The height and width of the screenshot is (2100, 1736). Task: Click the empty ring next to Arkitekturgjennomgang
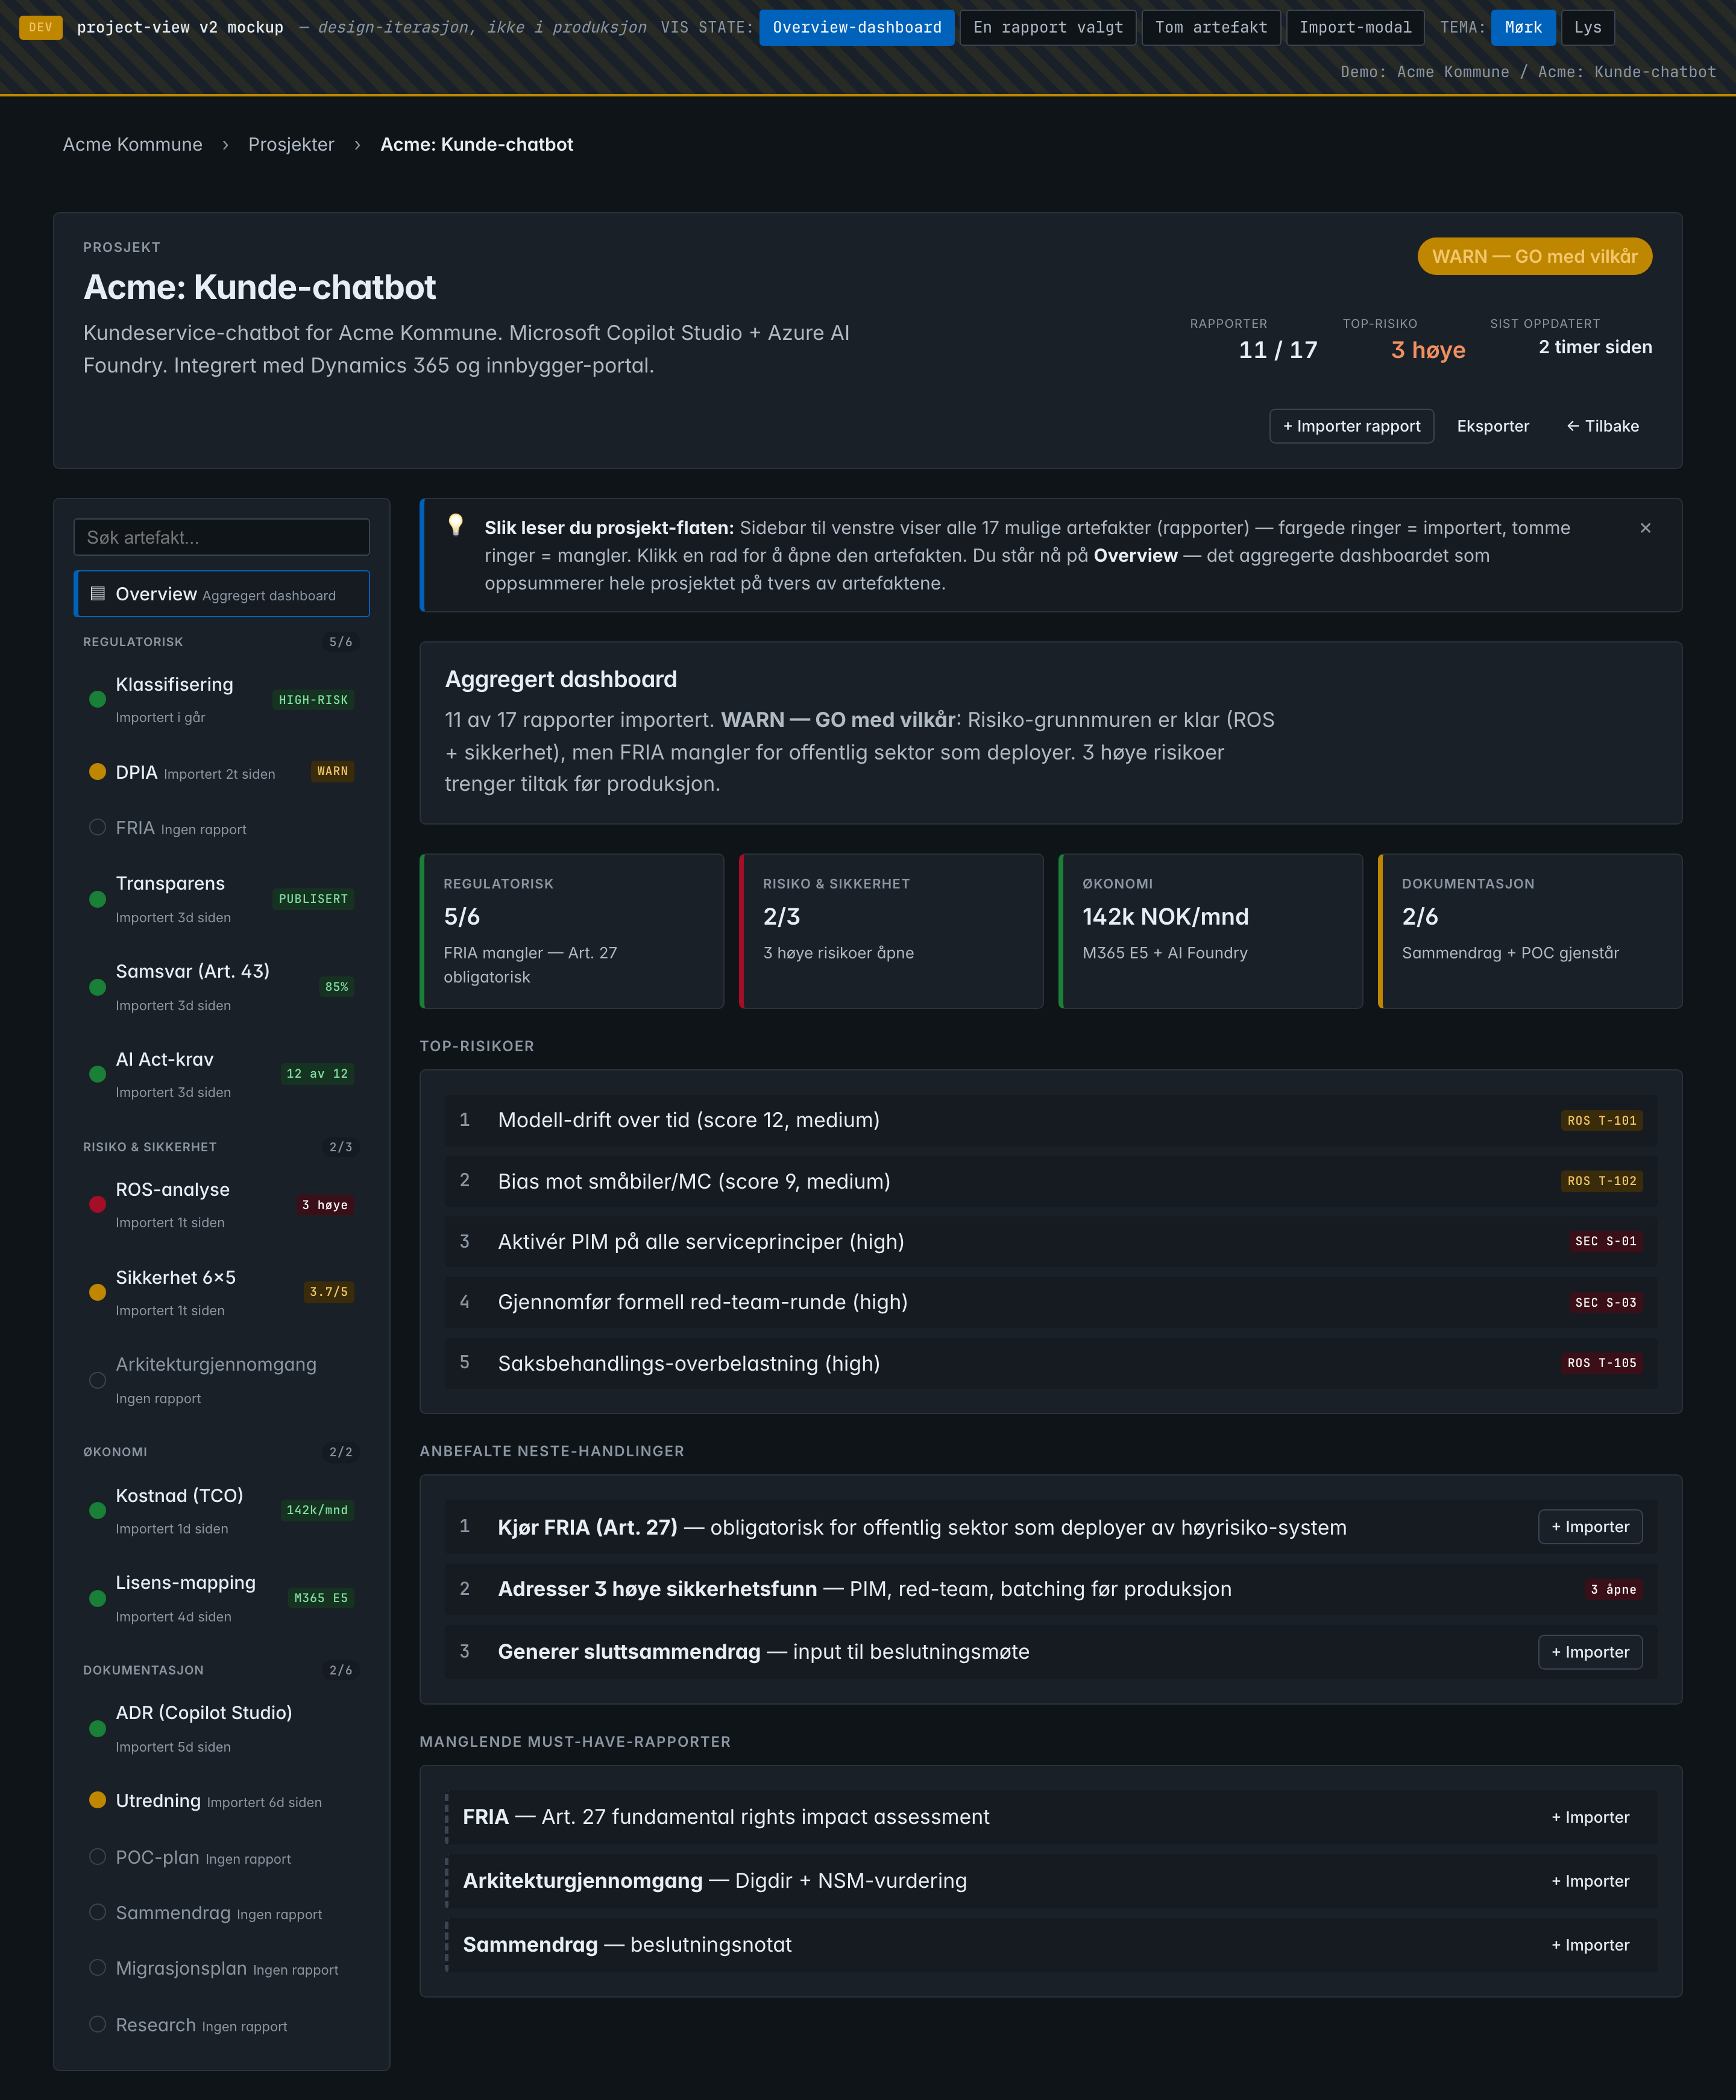[x=97, y=1380]
